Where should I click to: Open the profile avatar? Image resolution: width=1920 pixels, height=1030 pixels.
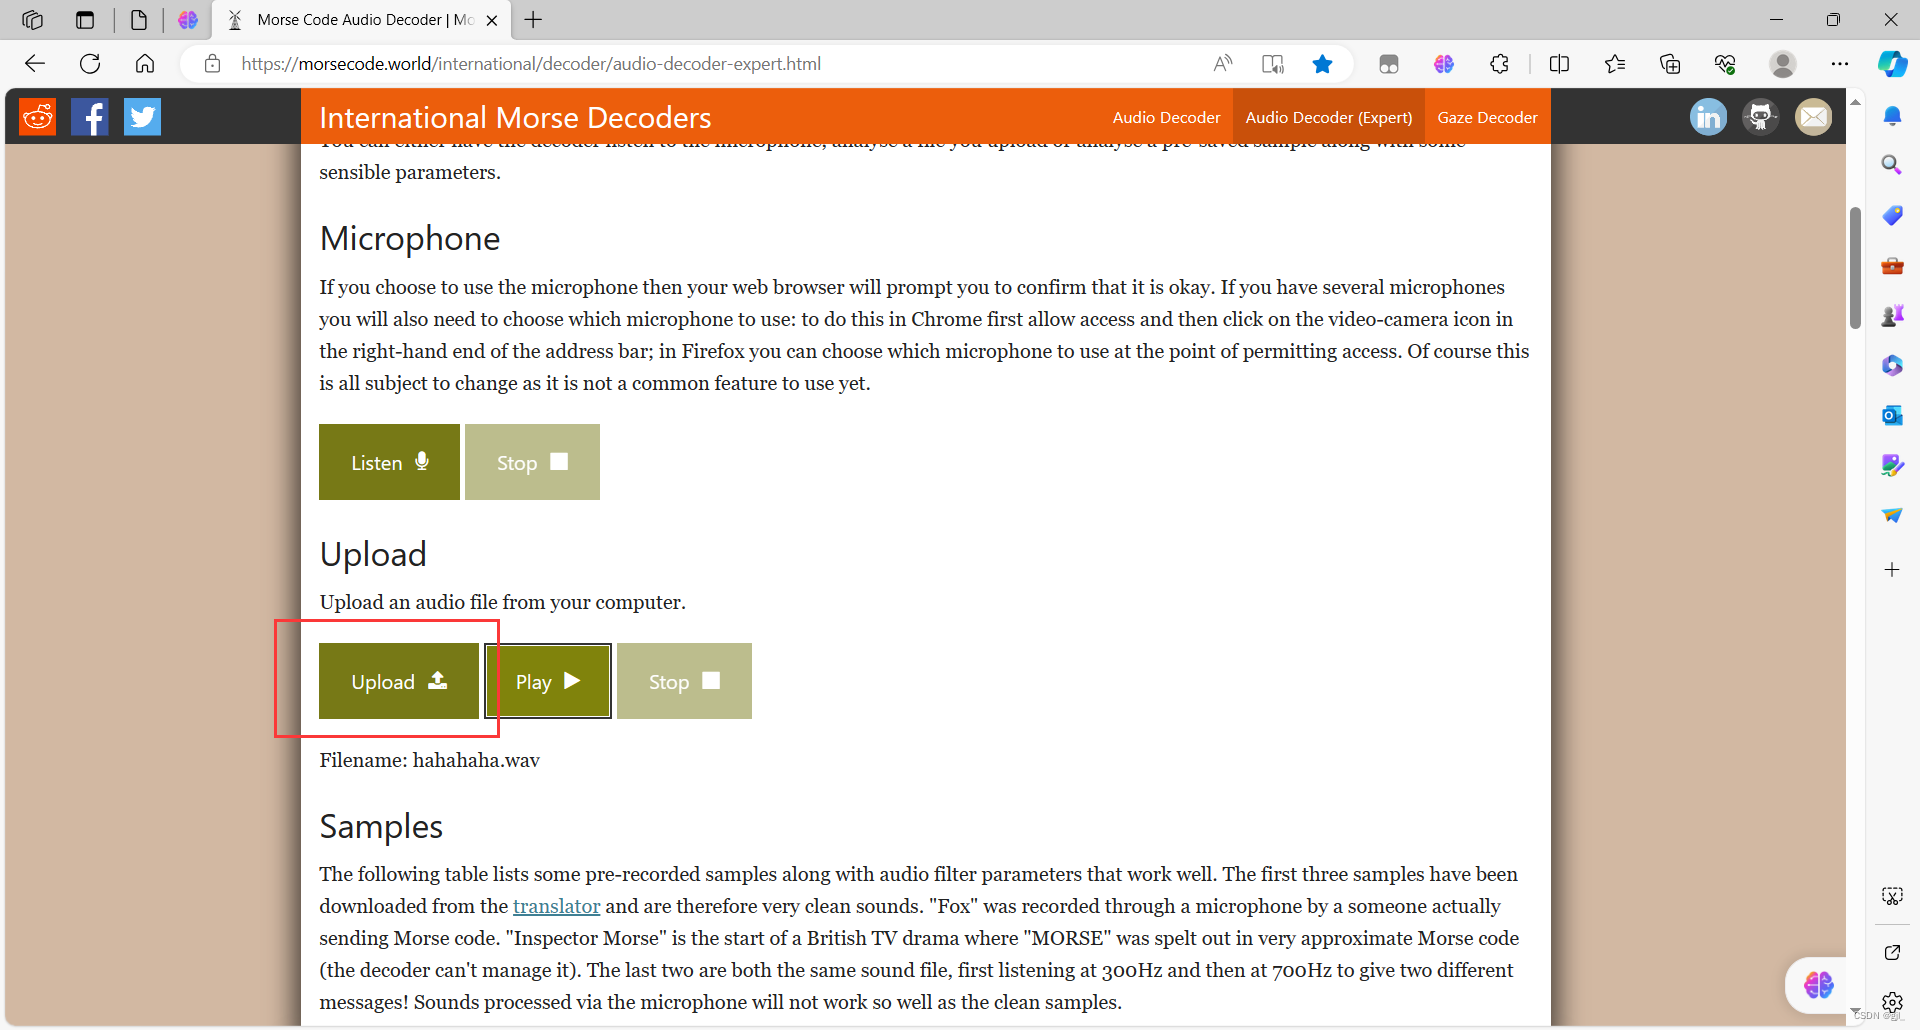[1782, 64]
